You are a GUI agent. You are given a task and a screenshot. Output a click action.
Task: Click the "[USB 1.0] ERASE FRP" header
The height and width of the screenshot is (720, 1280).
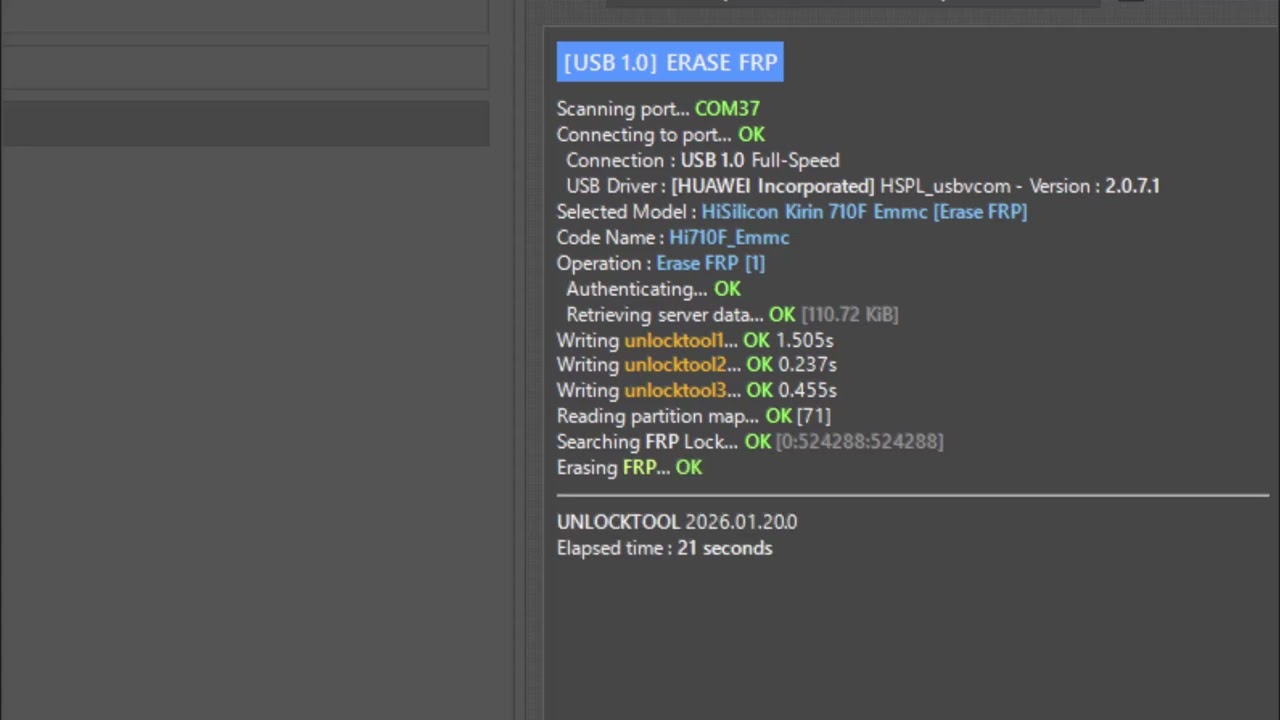670,62
